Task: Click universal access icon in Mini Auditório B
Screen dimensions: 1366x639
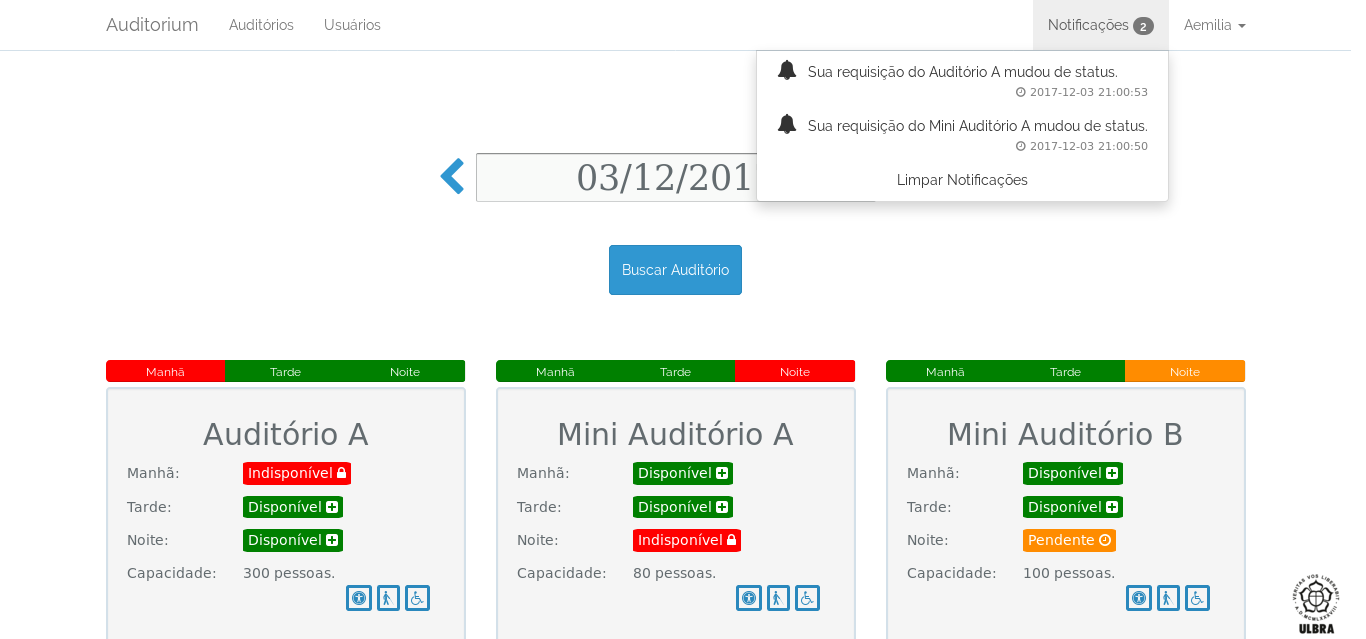Action: 1138,598
